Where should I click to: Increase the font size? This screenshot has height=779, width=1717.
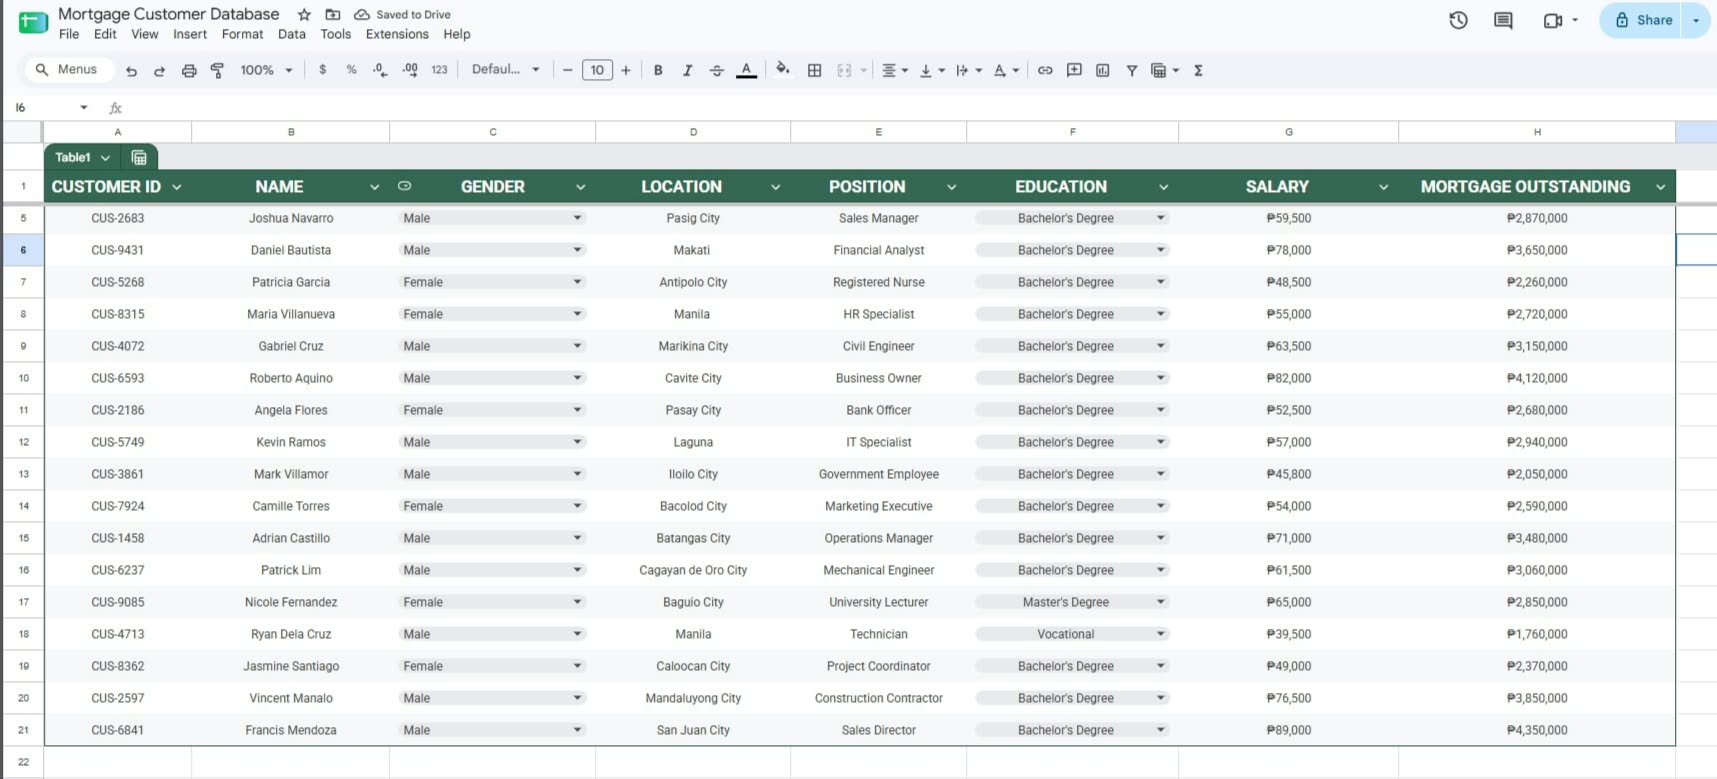[x=626, y=70]
